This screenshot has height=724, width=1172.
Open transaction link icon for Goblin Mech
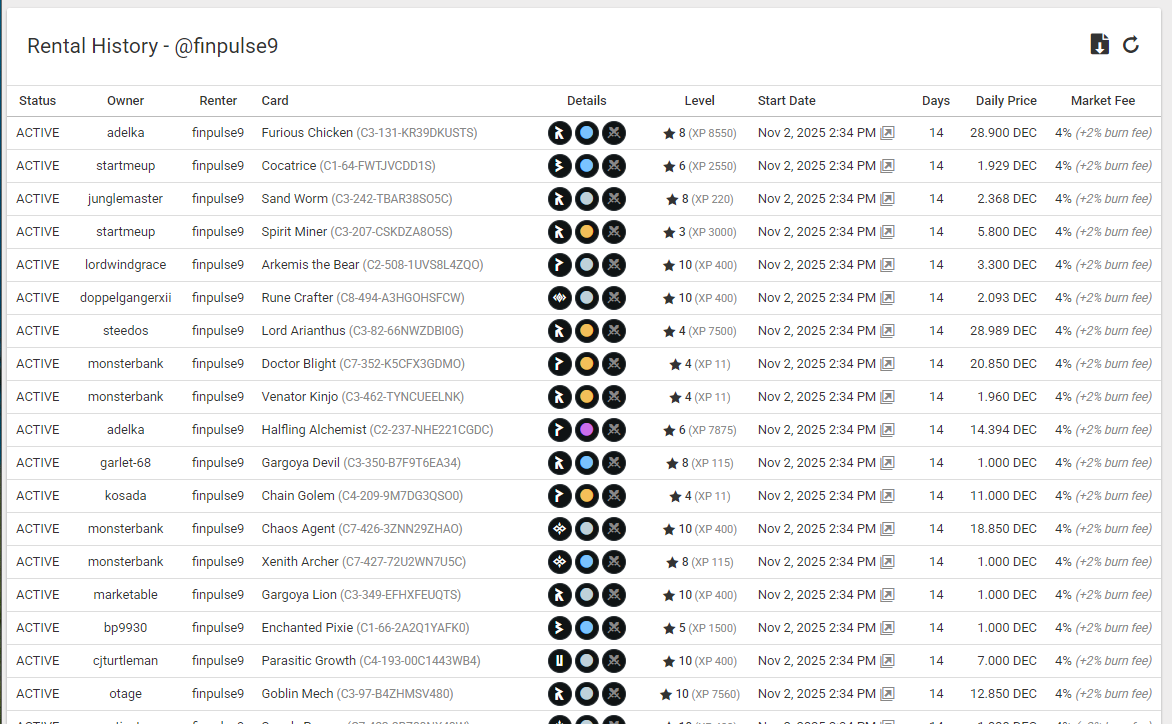click(x=887, y=693)
